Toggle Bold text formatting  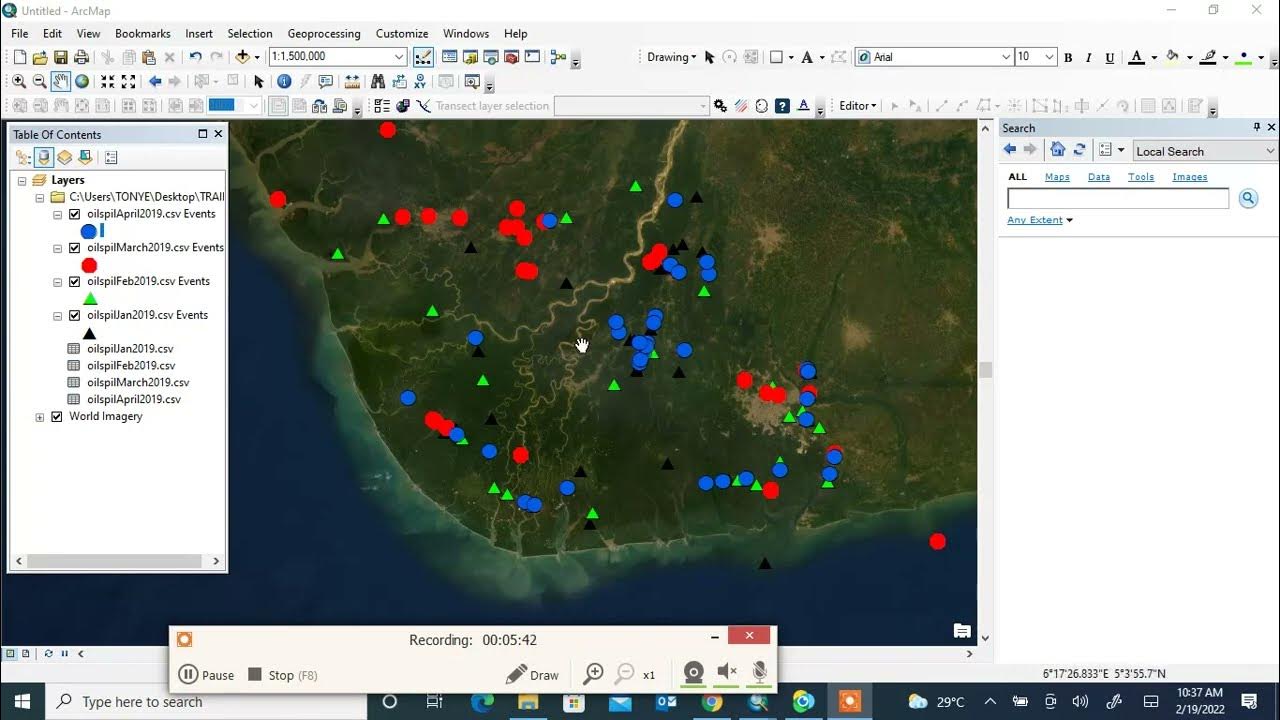point(1068,58)
